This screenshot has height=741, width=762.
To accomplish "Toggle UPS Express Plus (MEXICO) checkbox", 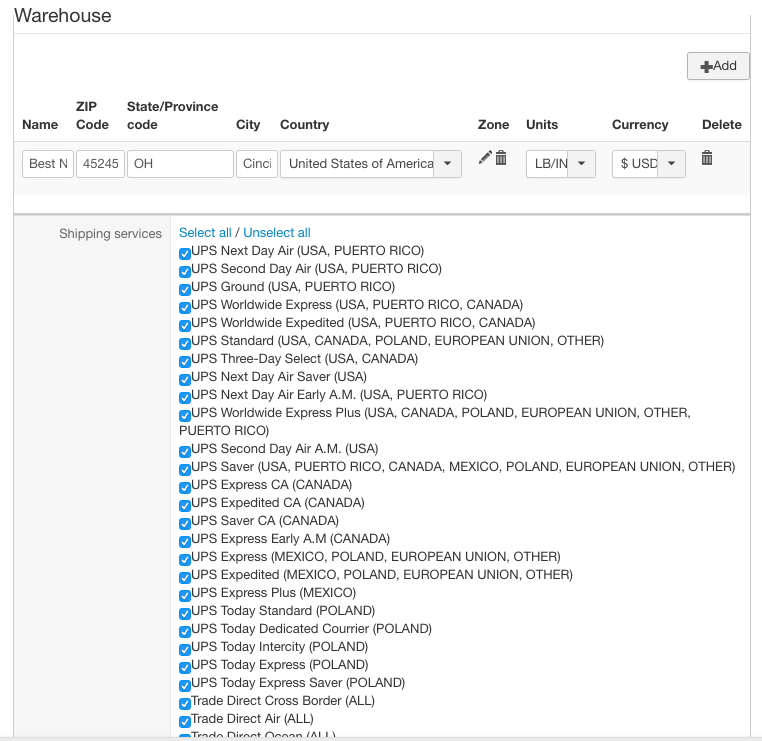I will pyautogui.click(x=185, y=595).
